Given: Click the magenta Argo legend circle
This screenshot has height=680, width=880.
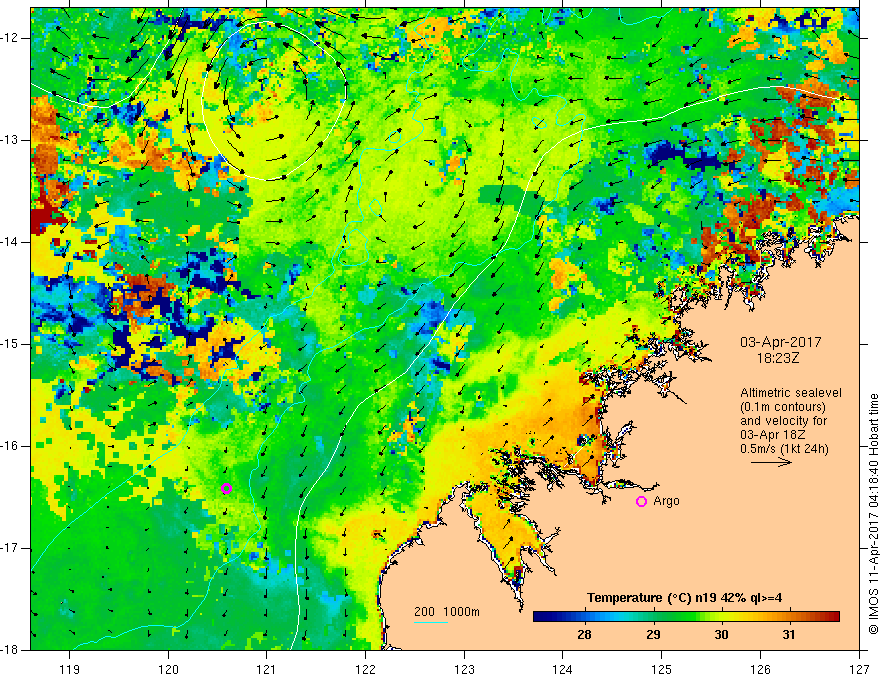Looking at the screenshot, I should 641,501.
